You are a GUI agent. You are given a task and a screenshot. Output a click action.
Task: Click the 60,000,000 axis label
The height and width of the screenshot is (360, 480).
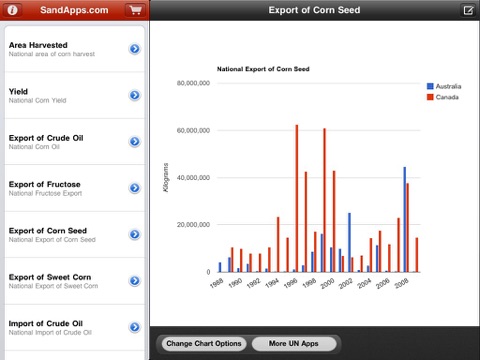[193, 130]
